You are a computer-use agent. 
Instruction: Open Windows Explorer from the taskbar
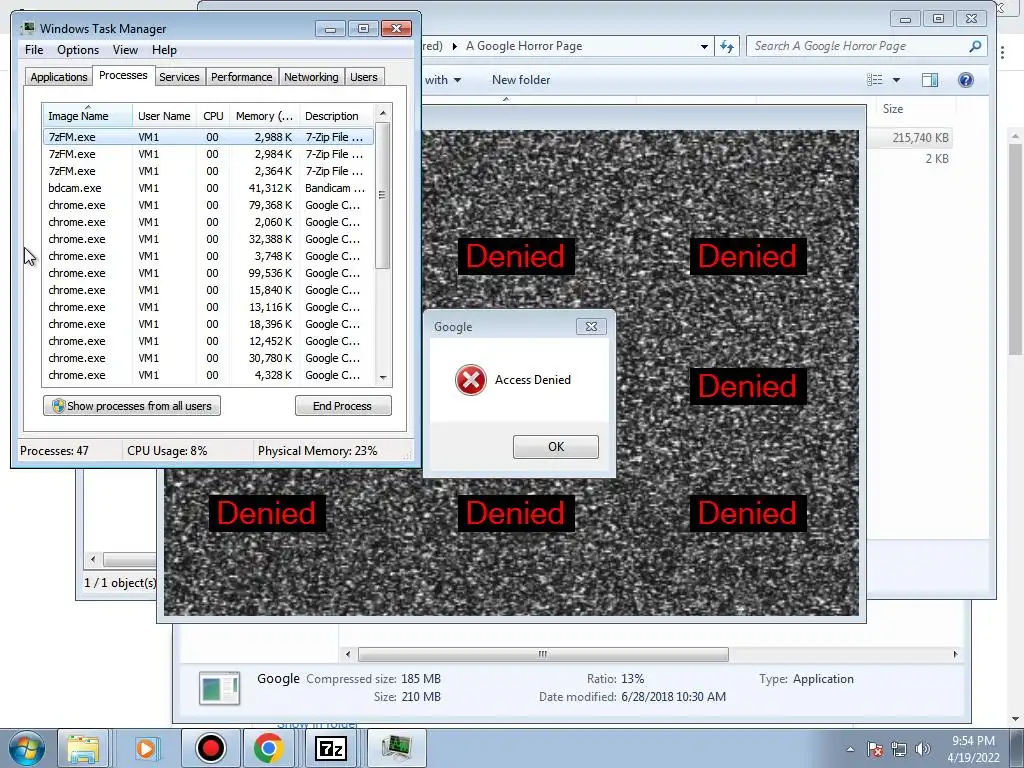[x=83, y=748]
